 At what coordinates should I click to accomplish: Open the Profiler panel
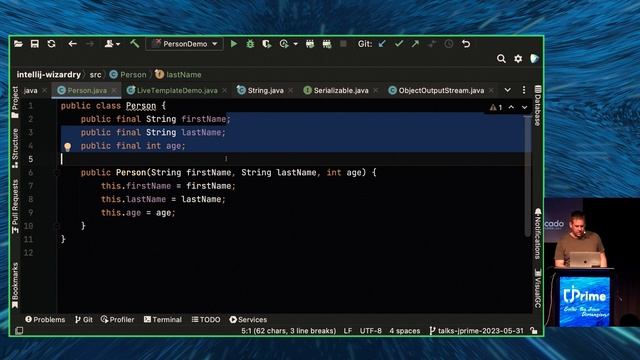[x=118, y=320]
